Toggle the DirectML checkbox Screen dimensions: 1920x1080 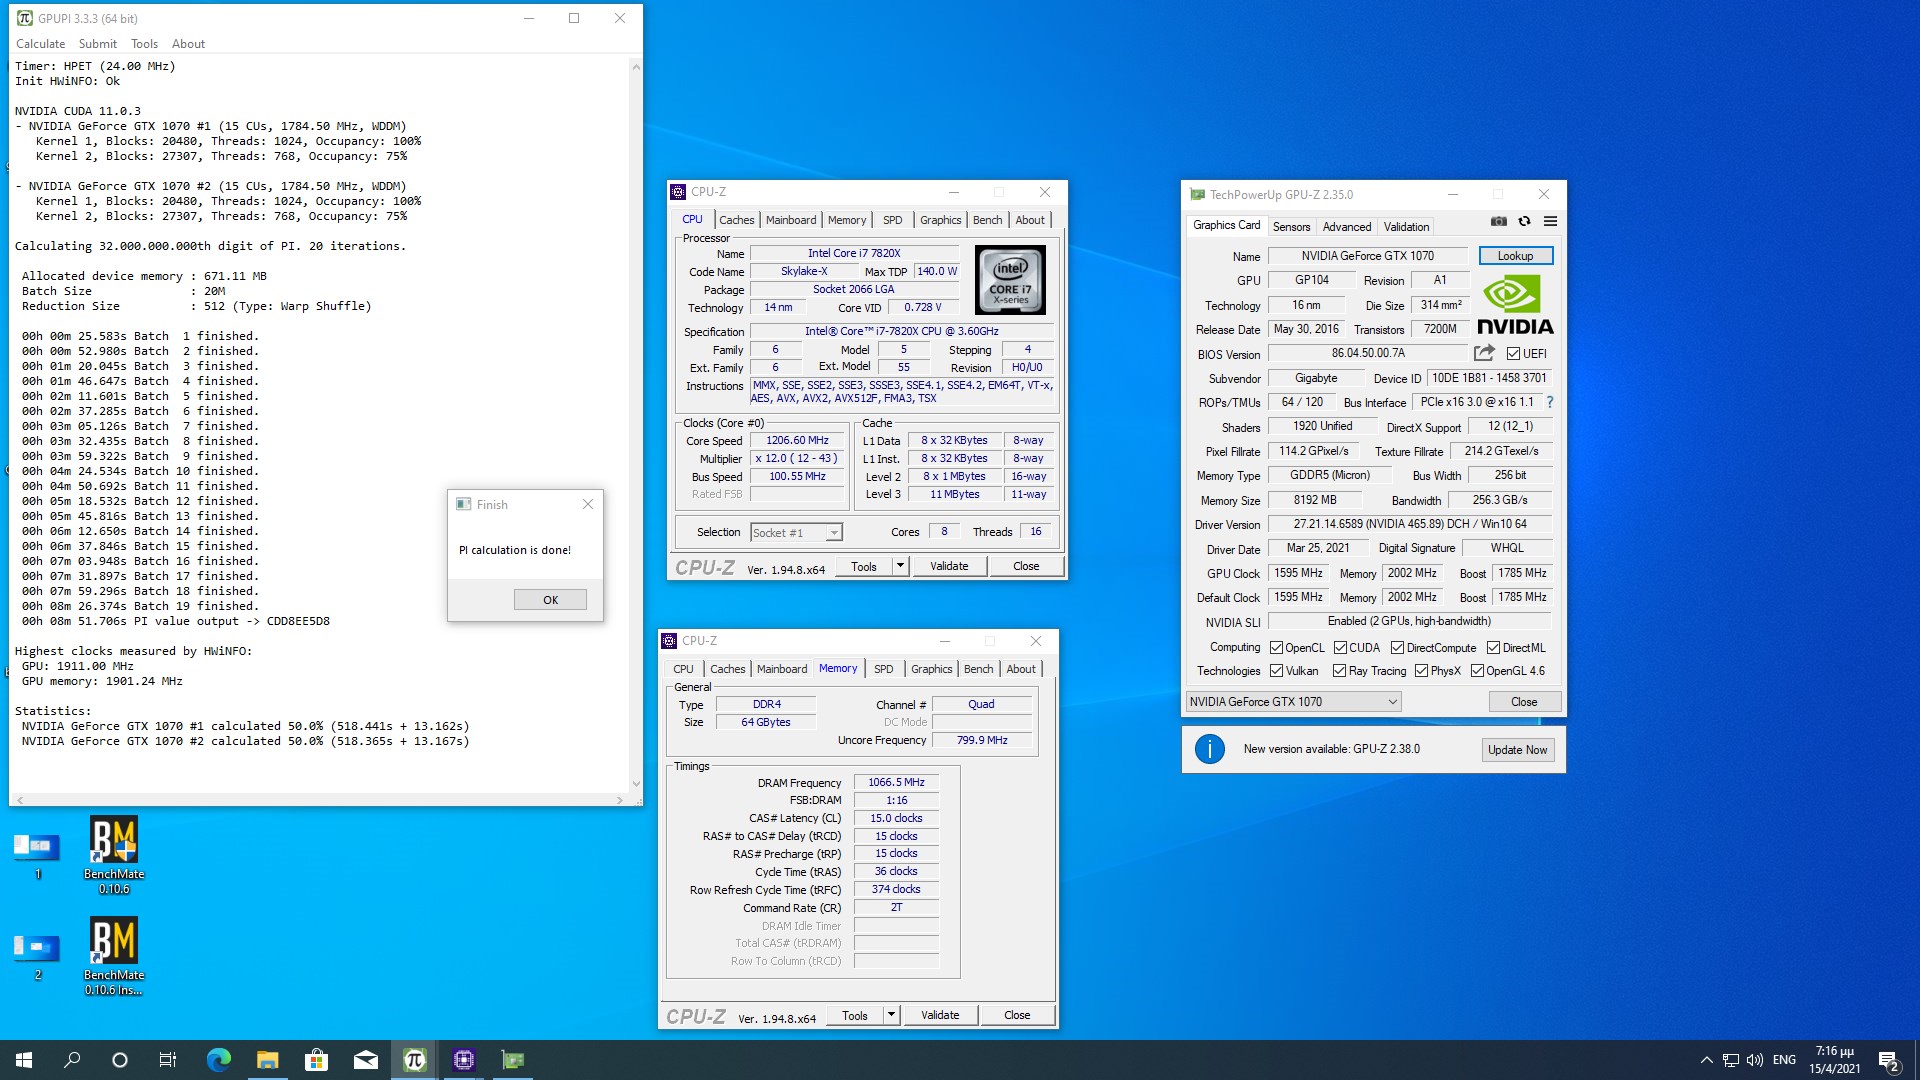pos(1493,648)
